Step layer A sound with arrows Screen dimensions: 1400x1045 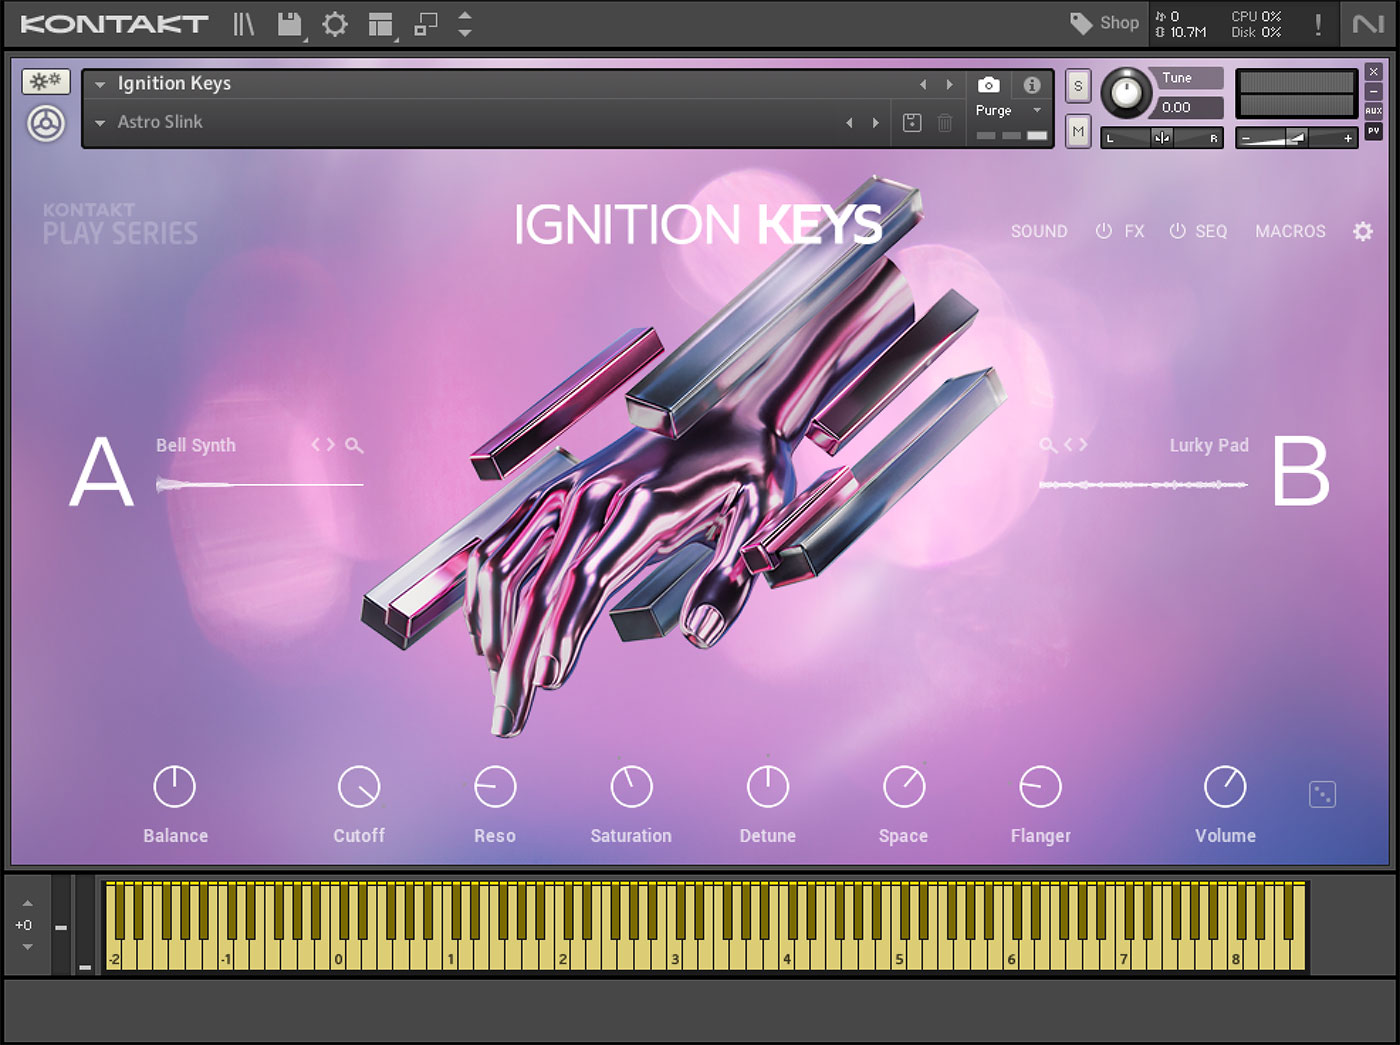[x=323, y=444]
